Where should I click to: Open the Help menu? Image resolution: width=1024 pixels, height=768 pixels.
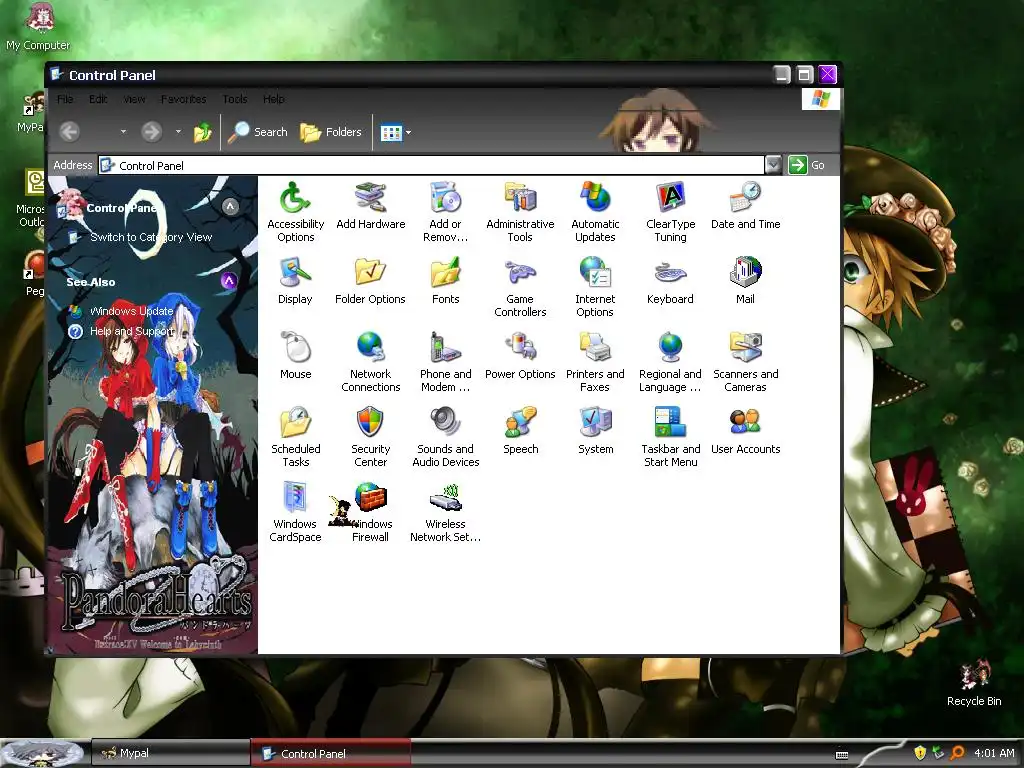click(x=274, y=99)
